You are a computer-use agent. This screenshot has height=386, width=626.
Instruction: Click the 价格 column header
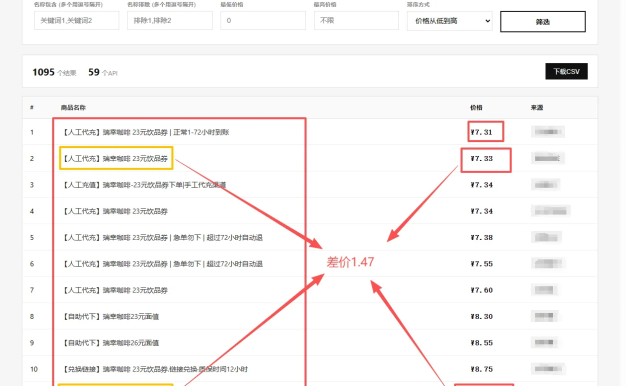[x=476, y=107]
